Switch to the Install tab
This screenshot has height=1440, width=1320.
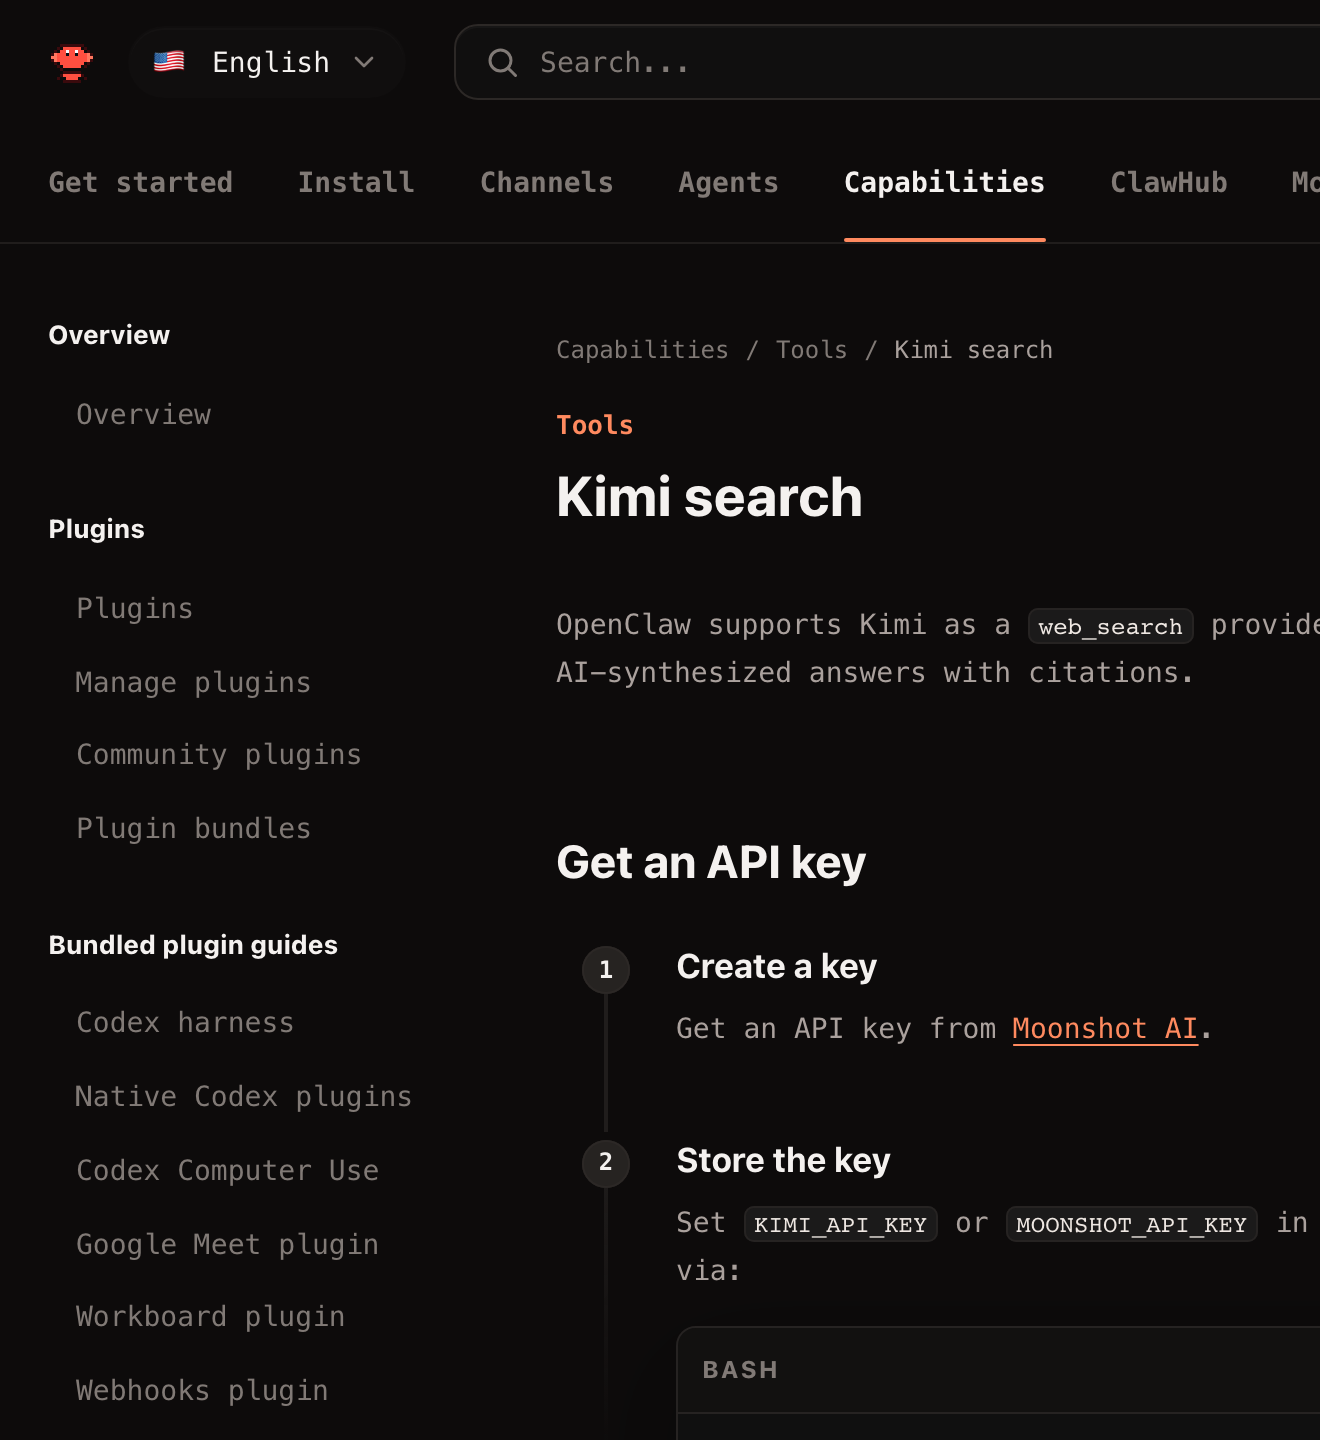click(x=356, y=182)
